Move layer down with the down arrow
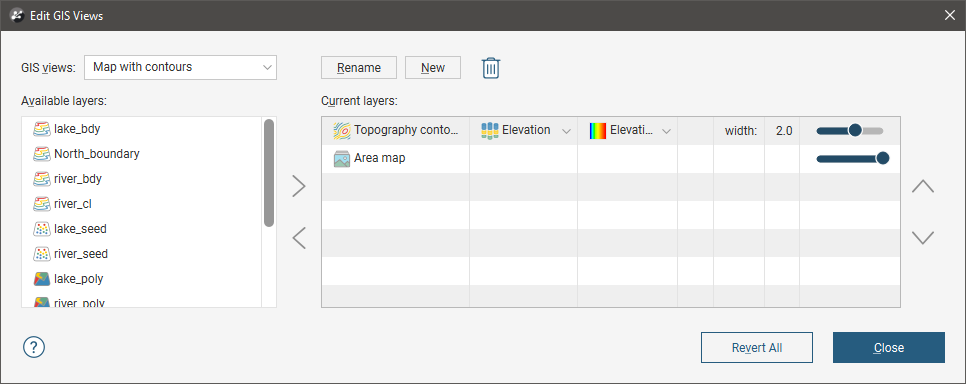966x384 pixels. (x=922, y=237)
